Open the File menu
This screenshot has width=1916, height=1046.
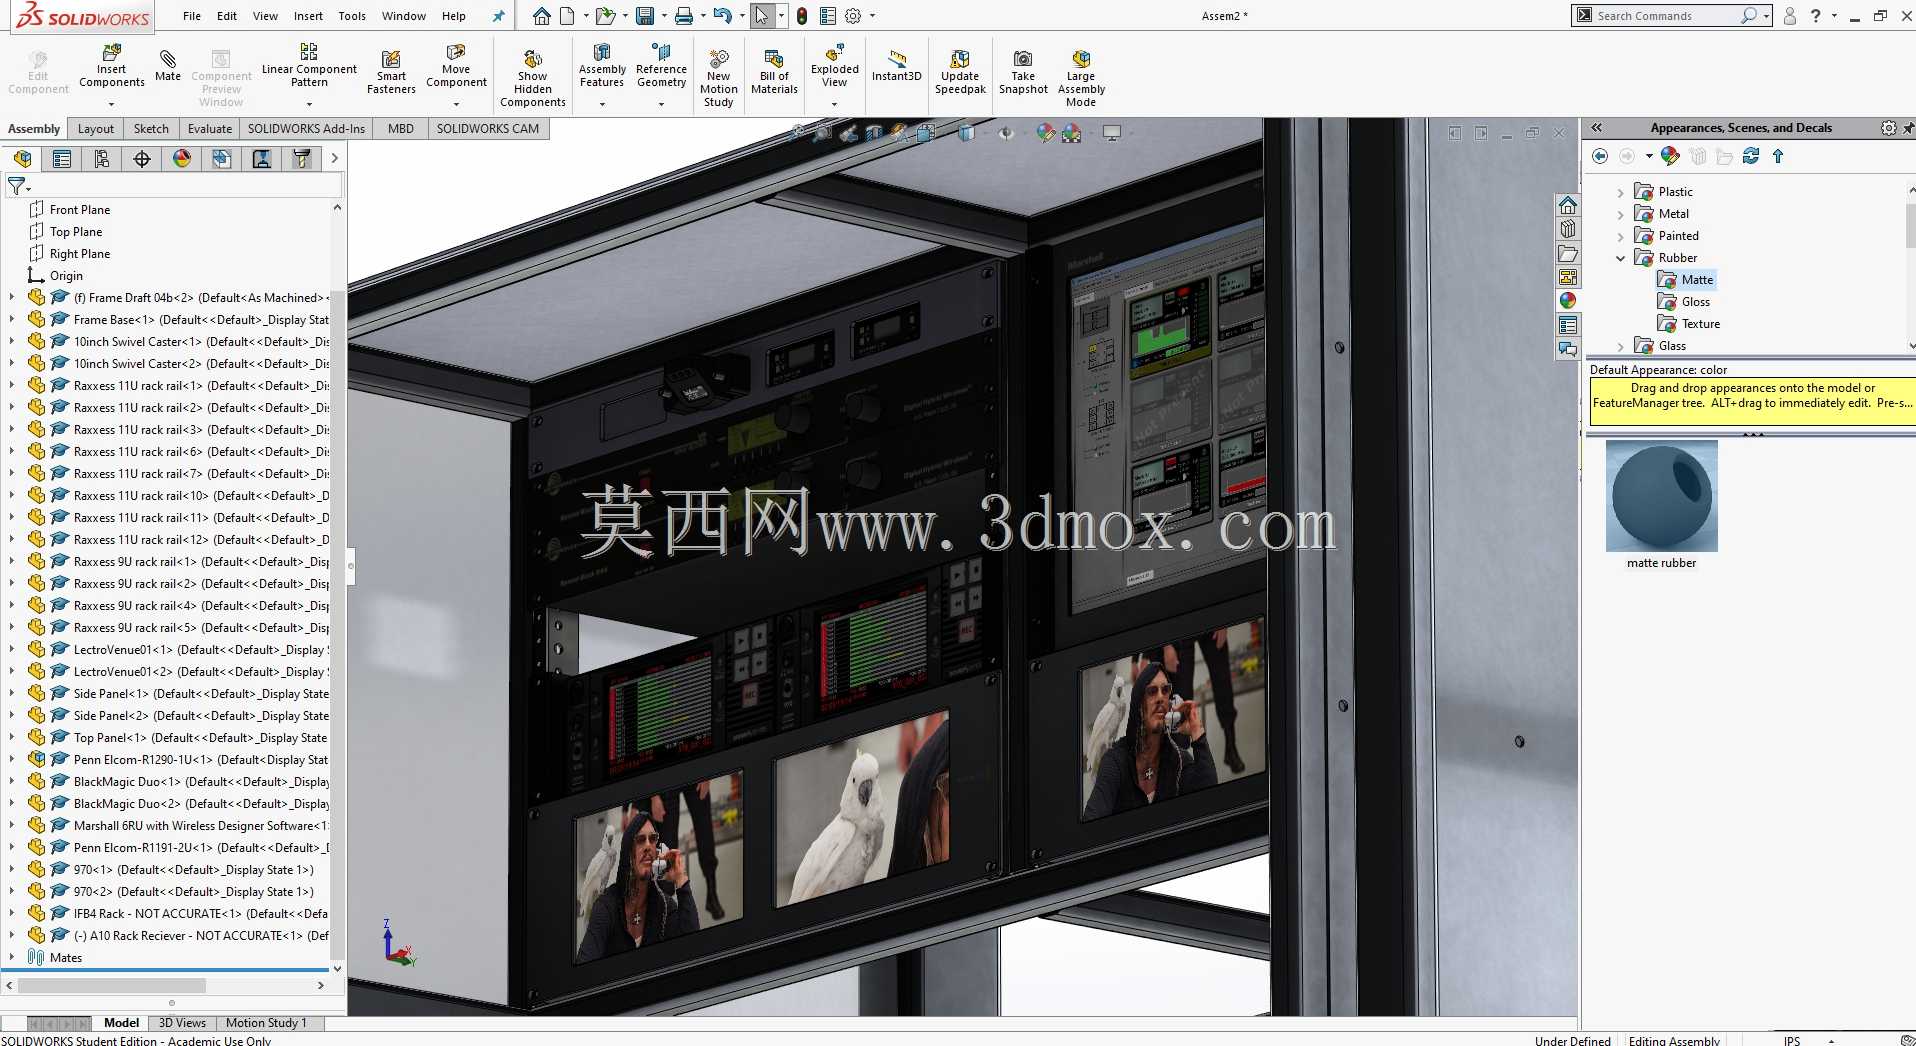[192, 16]
